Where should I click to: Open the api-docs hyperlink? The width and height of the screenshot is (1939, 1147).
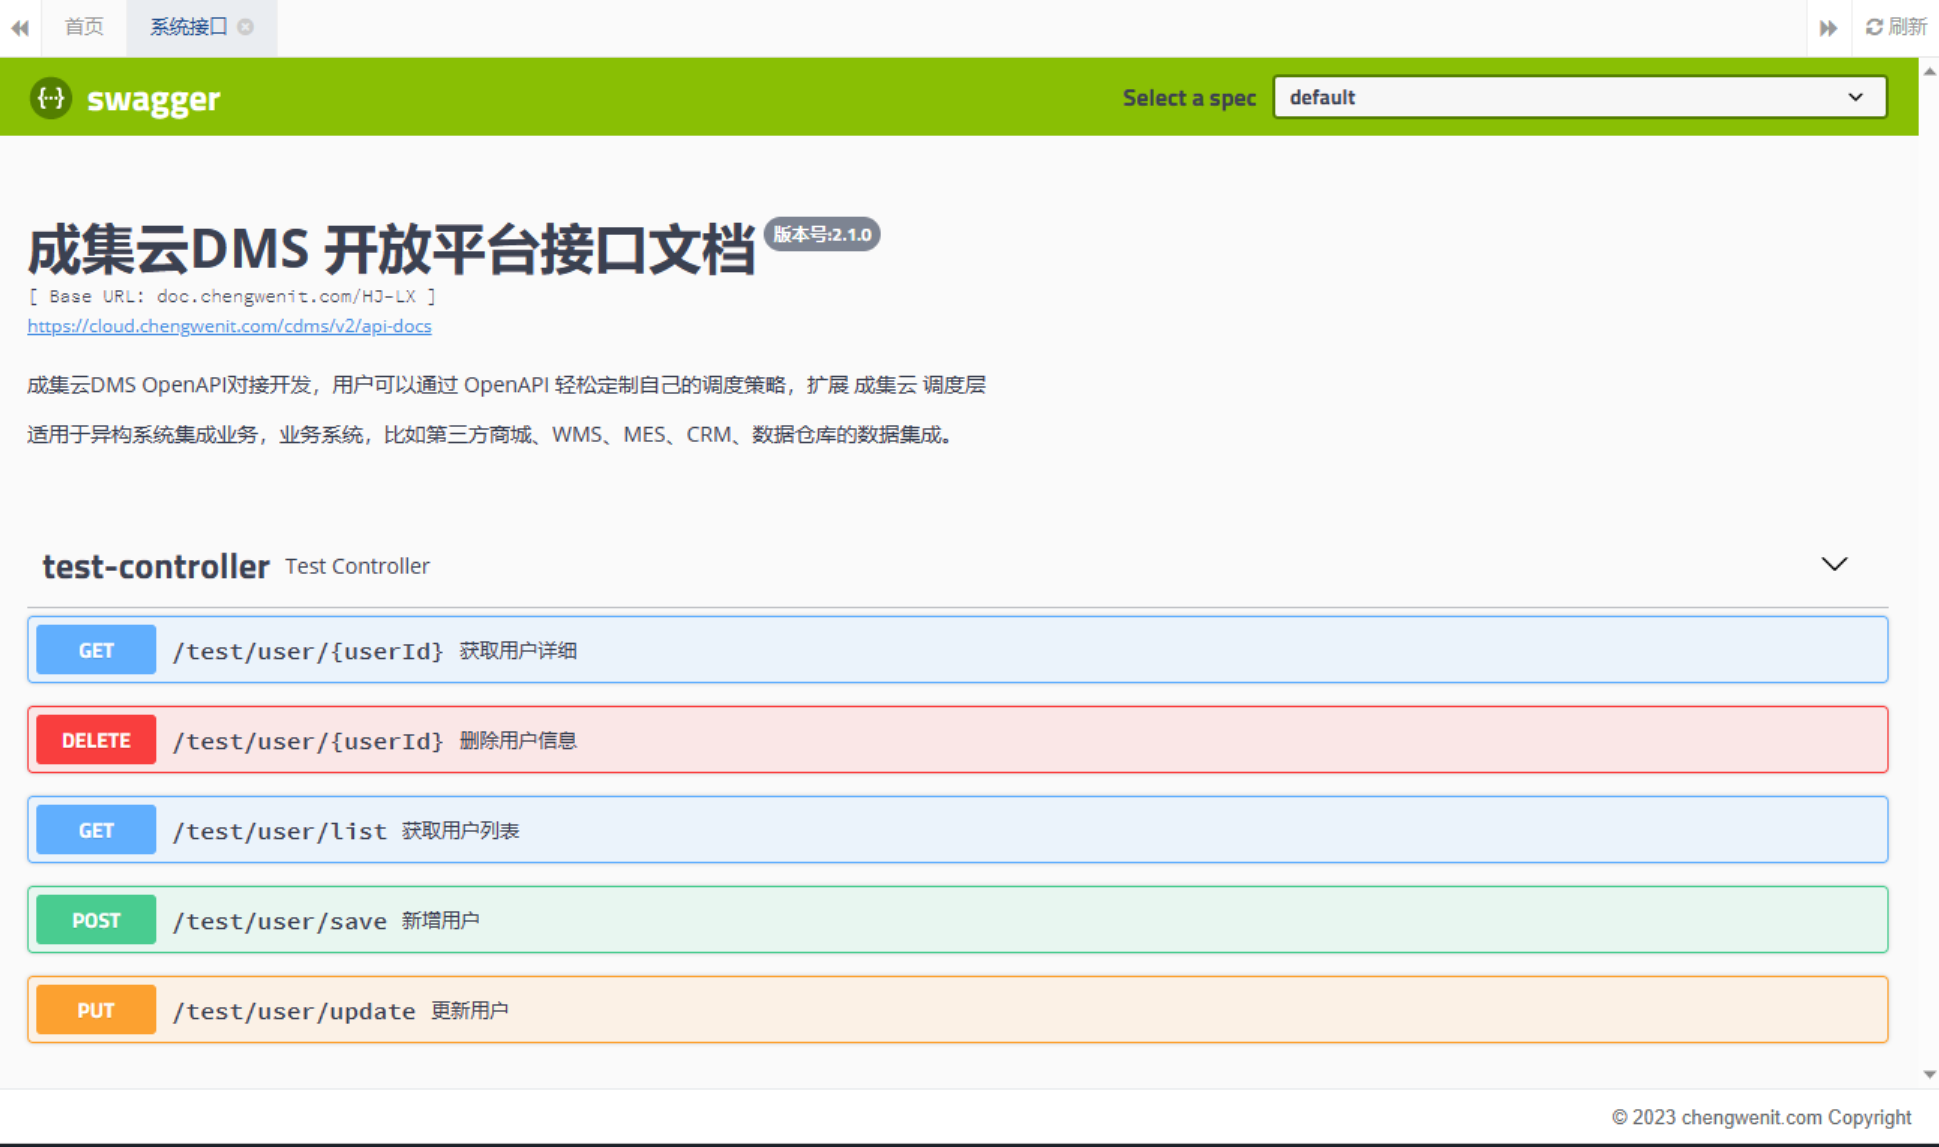click(x=229, y=326)
